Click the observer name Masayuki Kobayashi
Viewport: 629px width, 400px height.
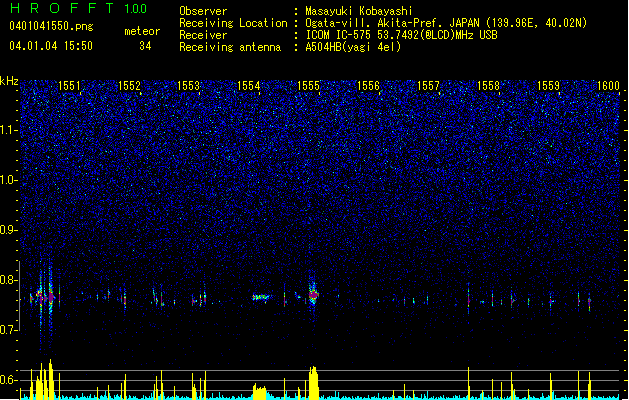[359, 11]
